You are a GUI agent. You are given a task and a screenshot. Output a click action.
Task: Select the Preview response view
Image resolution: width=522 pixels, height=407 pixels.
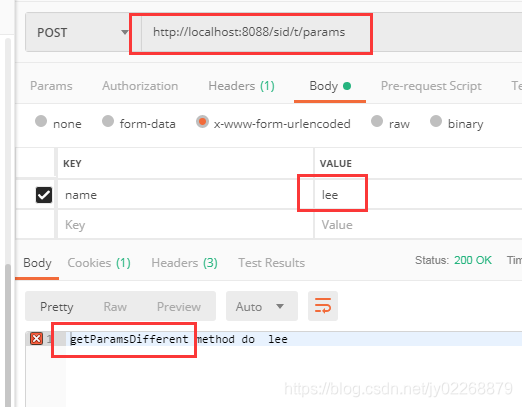tap(179, 307)
